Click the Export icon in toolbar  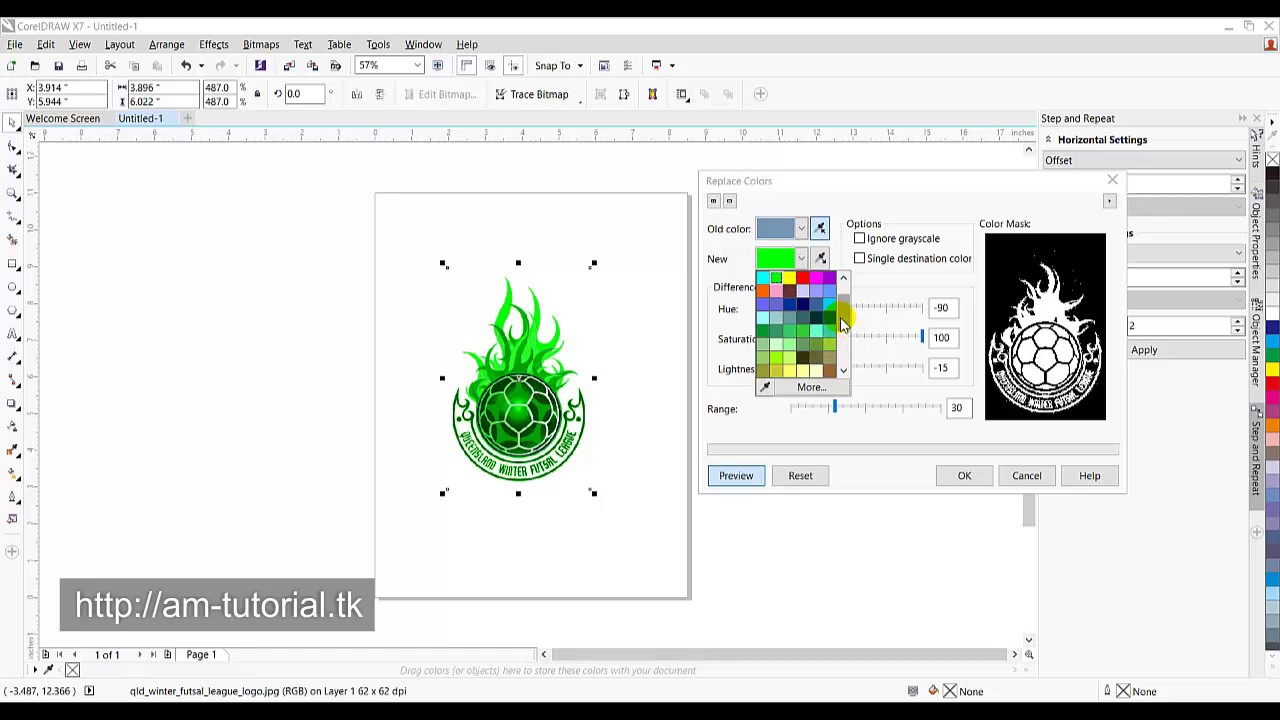click(x=312, y=66)
